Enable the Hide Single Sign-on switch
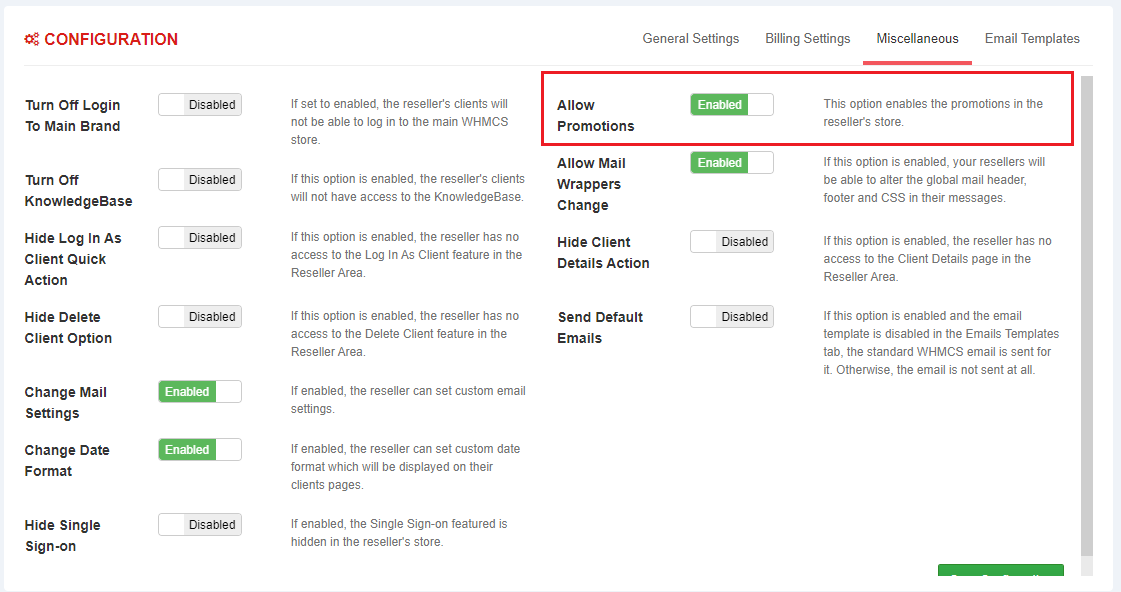The height and width of the screenshot is (592, 1121). tap(200, 525)
